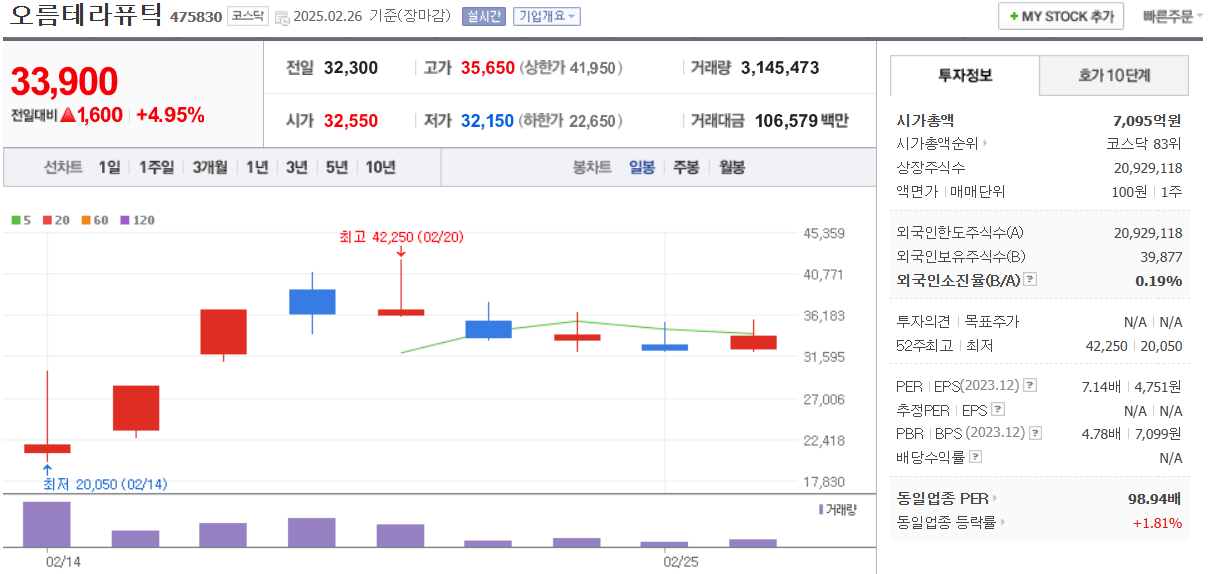Click the +4.95% change value
The width and height of the screenshot is (1210, 574).
point(170,115)
